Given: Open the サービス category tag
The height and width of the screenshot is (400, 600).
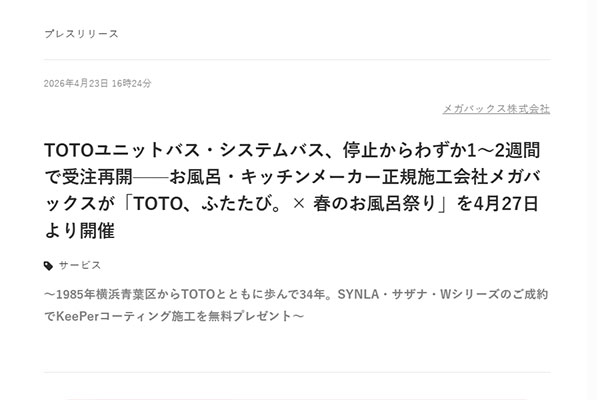Looking at the screenshot, I should pyautogui.click(x=79, y=266).
